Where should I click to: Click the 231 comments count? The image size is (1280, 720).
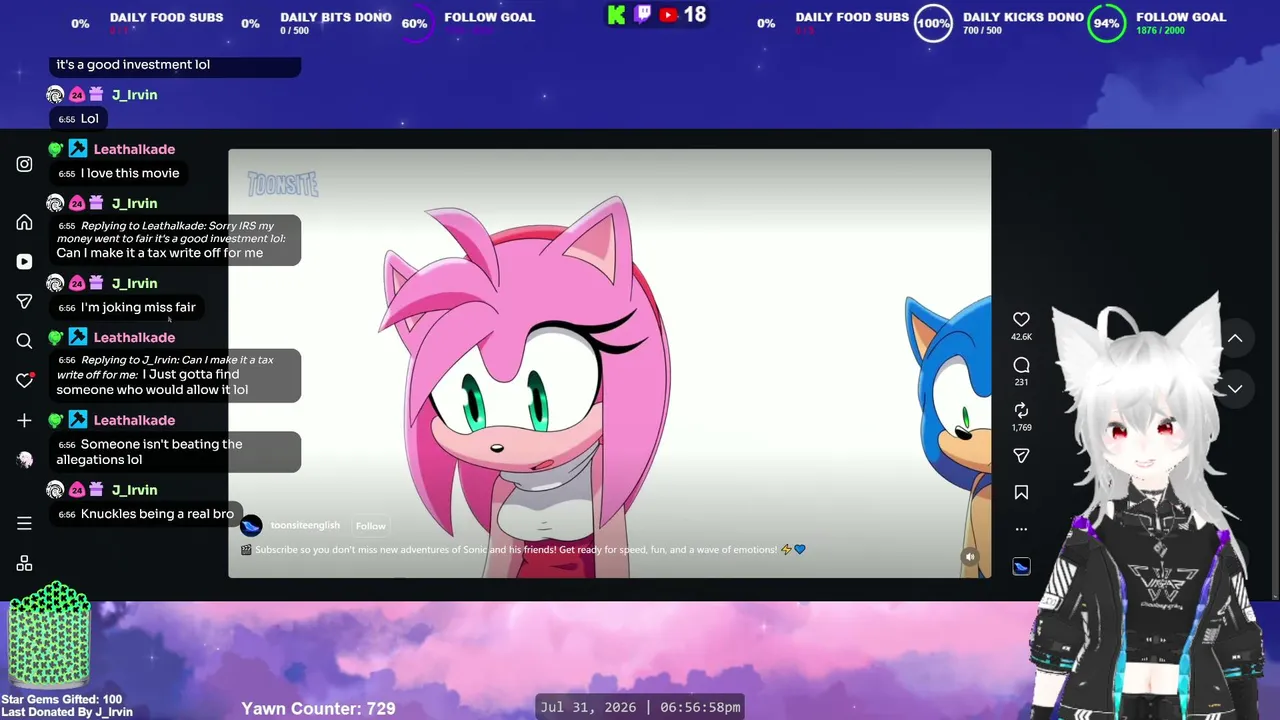pos(1021,382)
